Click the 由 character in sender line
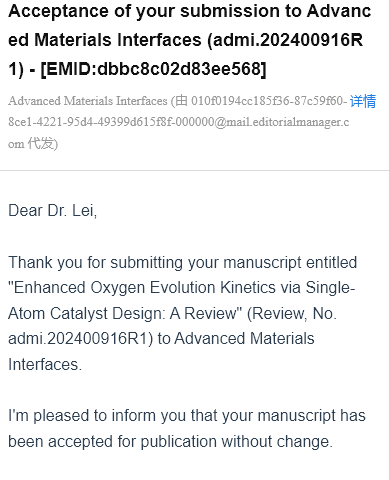This screenshot has width=389, height=480. [x=181, y=101]
